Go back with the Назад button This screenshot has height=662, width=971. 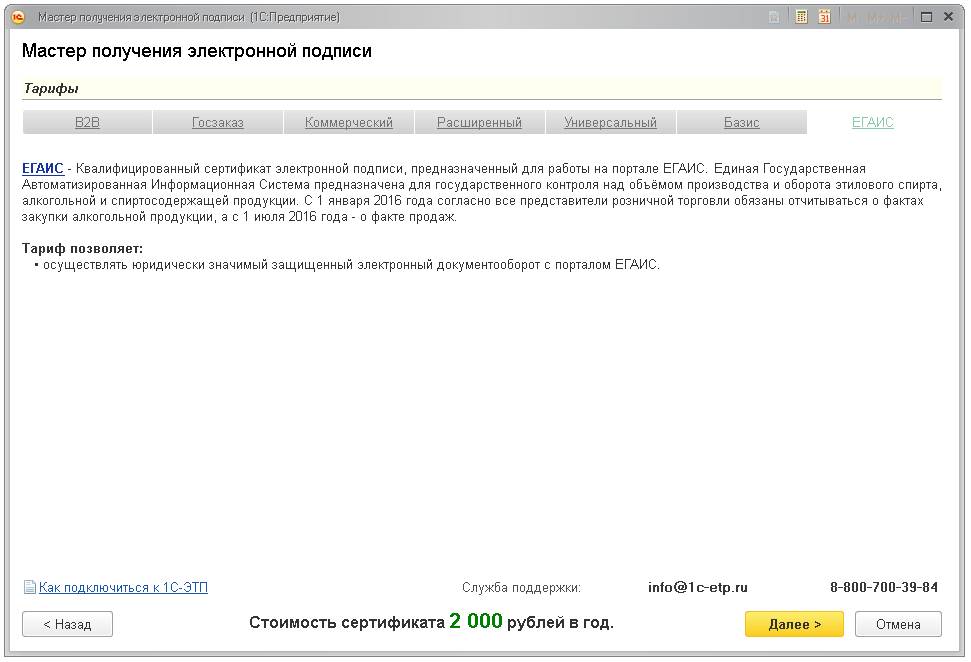[67, 624]
